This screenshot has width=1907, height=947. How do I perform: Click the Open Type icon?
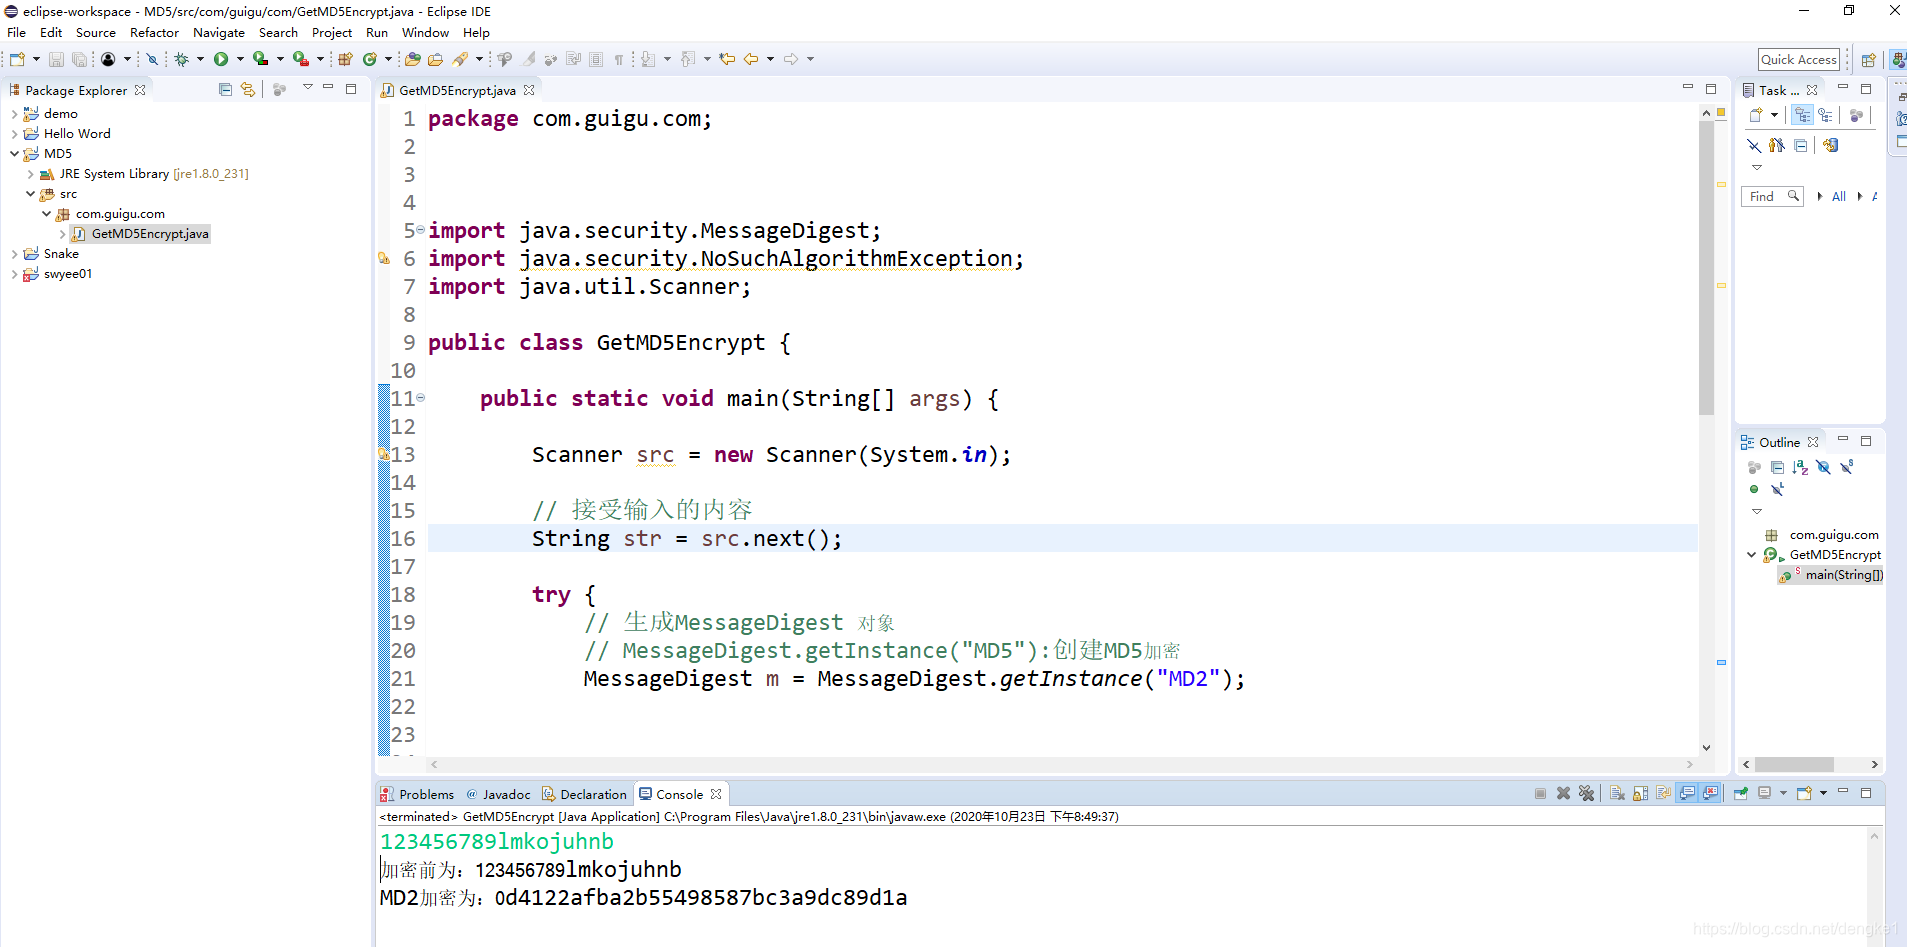(x=412, y=59)
